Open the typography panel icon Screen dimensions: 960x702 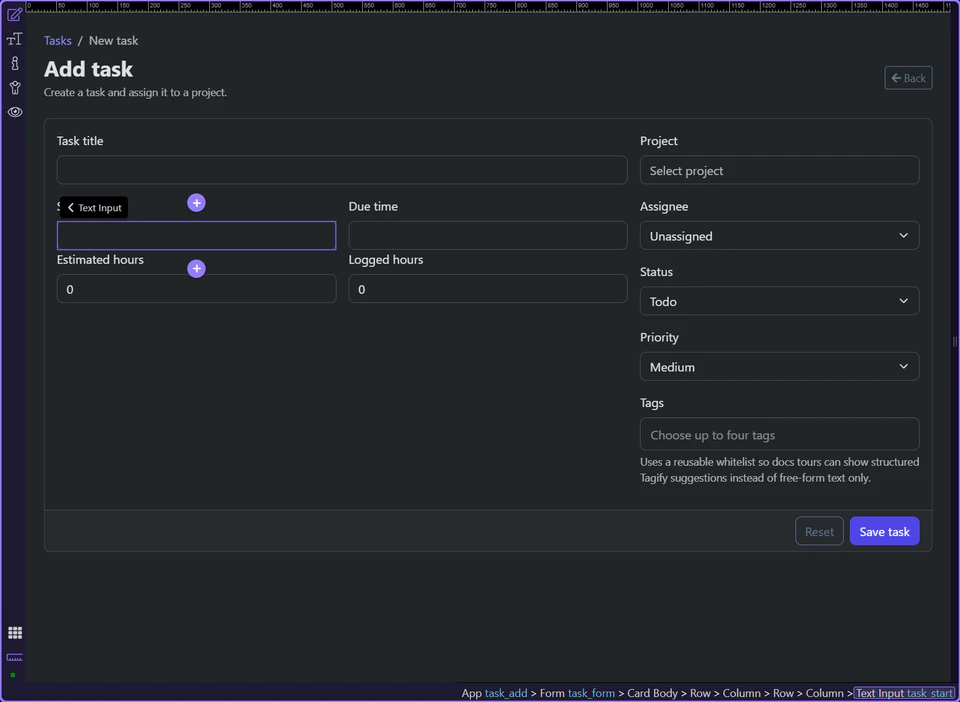click(13, 39)
